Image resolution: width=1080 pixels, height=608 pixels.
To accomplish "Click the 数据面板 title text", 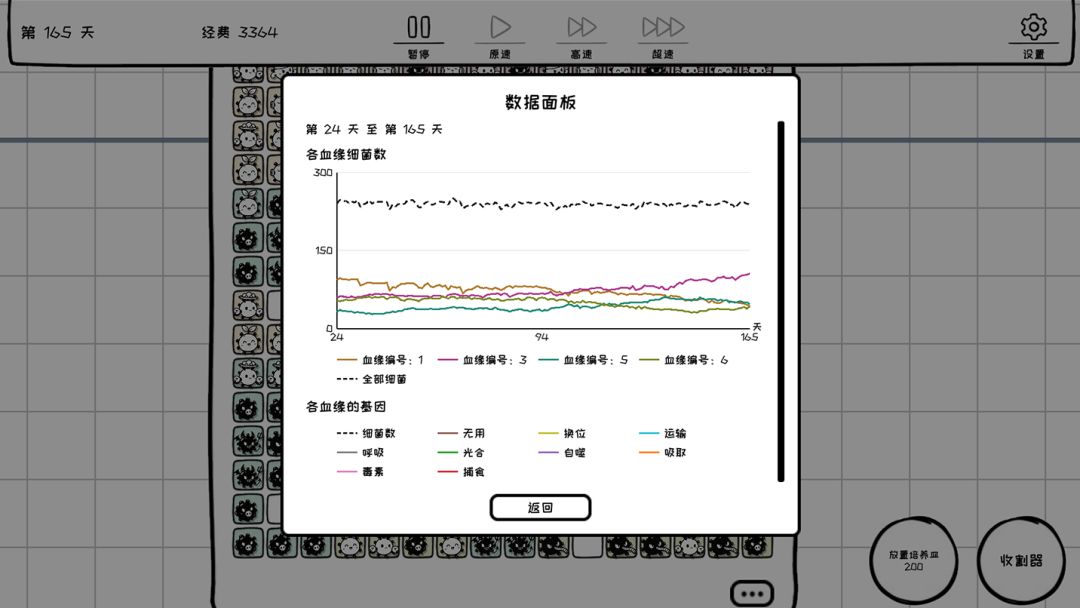I will (x=541, y=103).
